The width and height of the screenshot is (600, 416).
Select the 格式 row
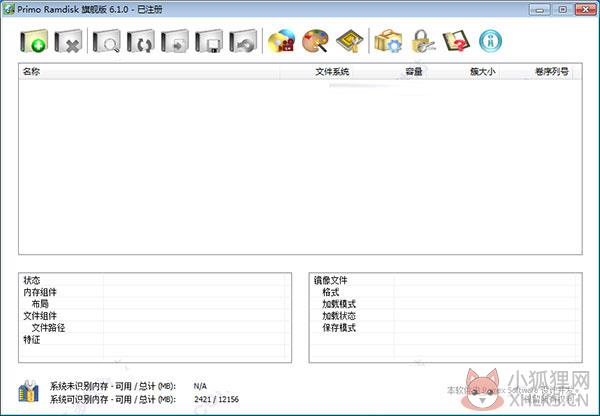tap(446, 292)
